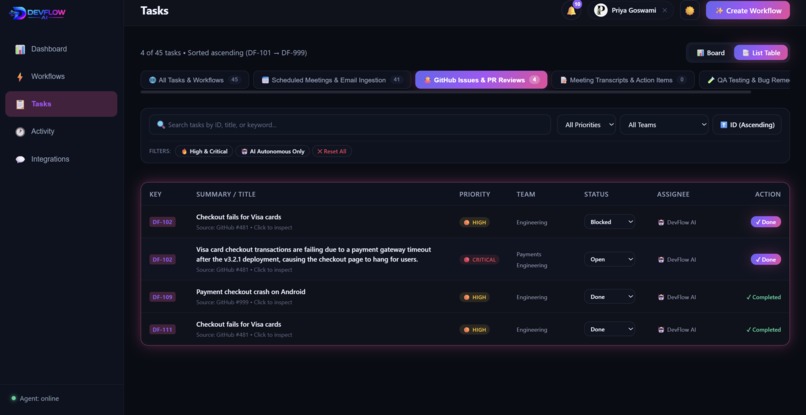Image resolution: width=806 pixels, height=415 pixels.
Task: Open the Dashboard page
Action: point(61,49)
